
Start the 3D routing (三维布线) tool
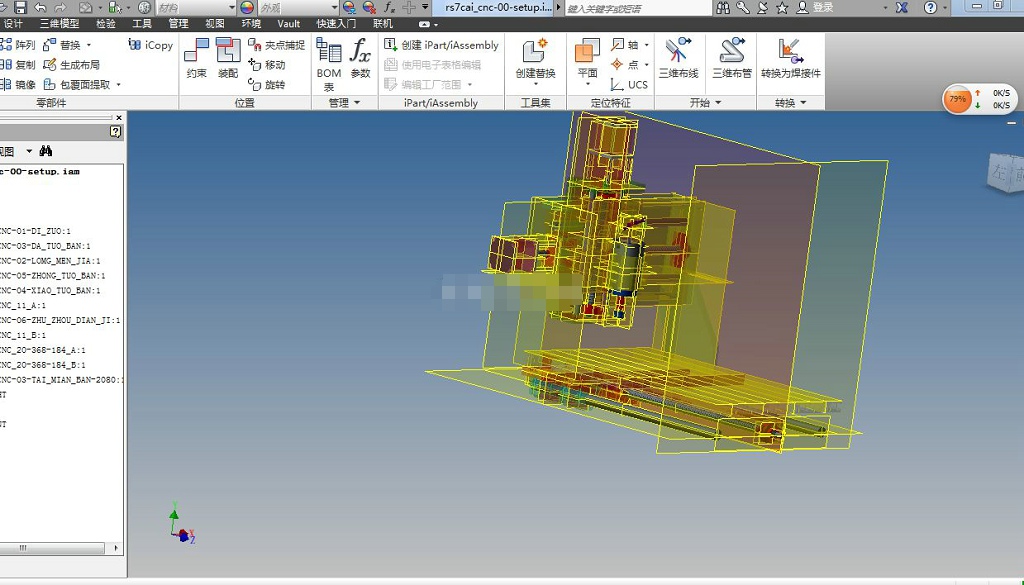[x=678, y=58]
